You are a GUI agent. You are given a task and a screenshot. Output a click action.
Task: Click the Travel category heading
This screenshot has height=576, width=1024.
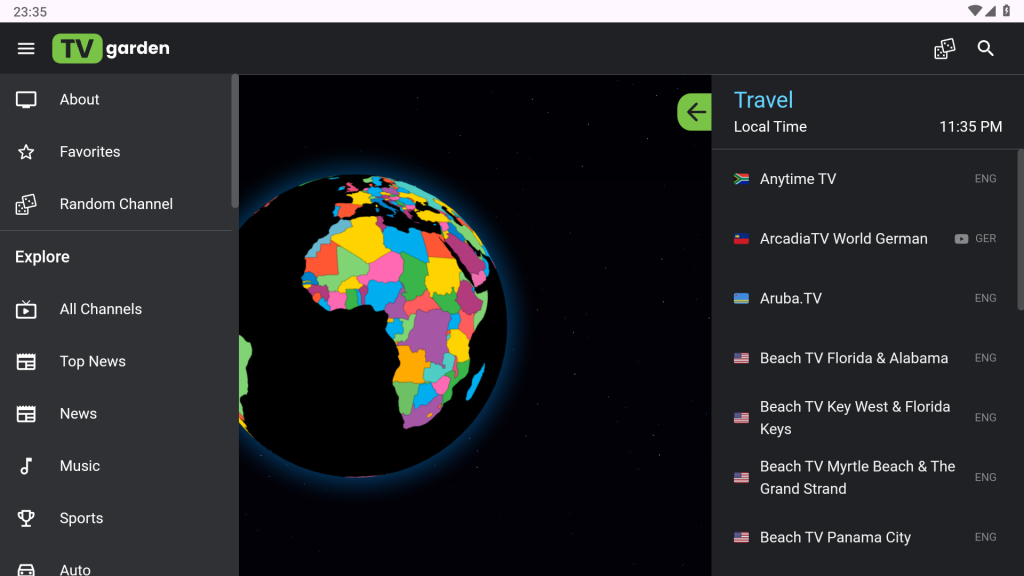coord(763,100)
